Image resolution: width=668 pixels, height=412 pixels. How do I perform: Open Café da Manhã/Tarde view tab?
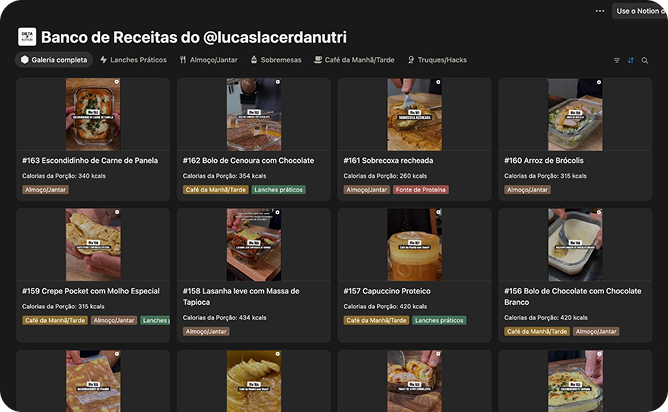354,60
